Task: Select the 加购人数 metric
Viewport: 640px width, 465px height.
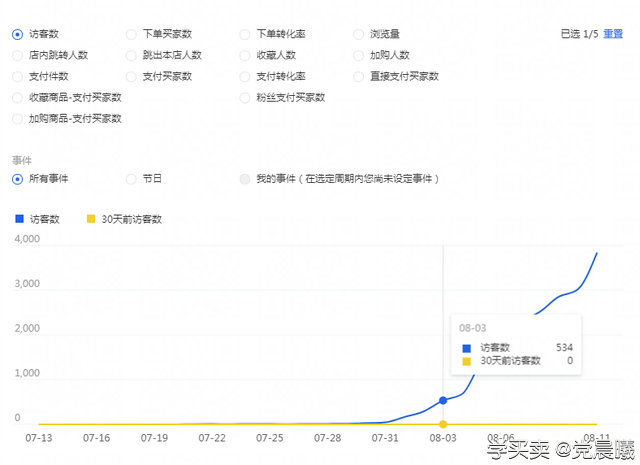Action: pos(358,56)
